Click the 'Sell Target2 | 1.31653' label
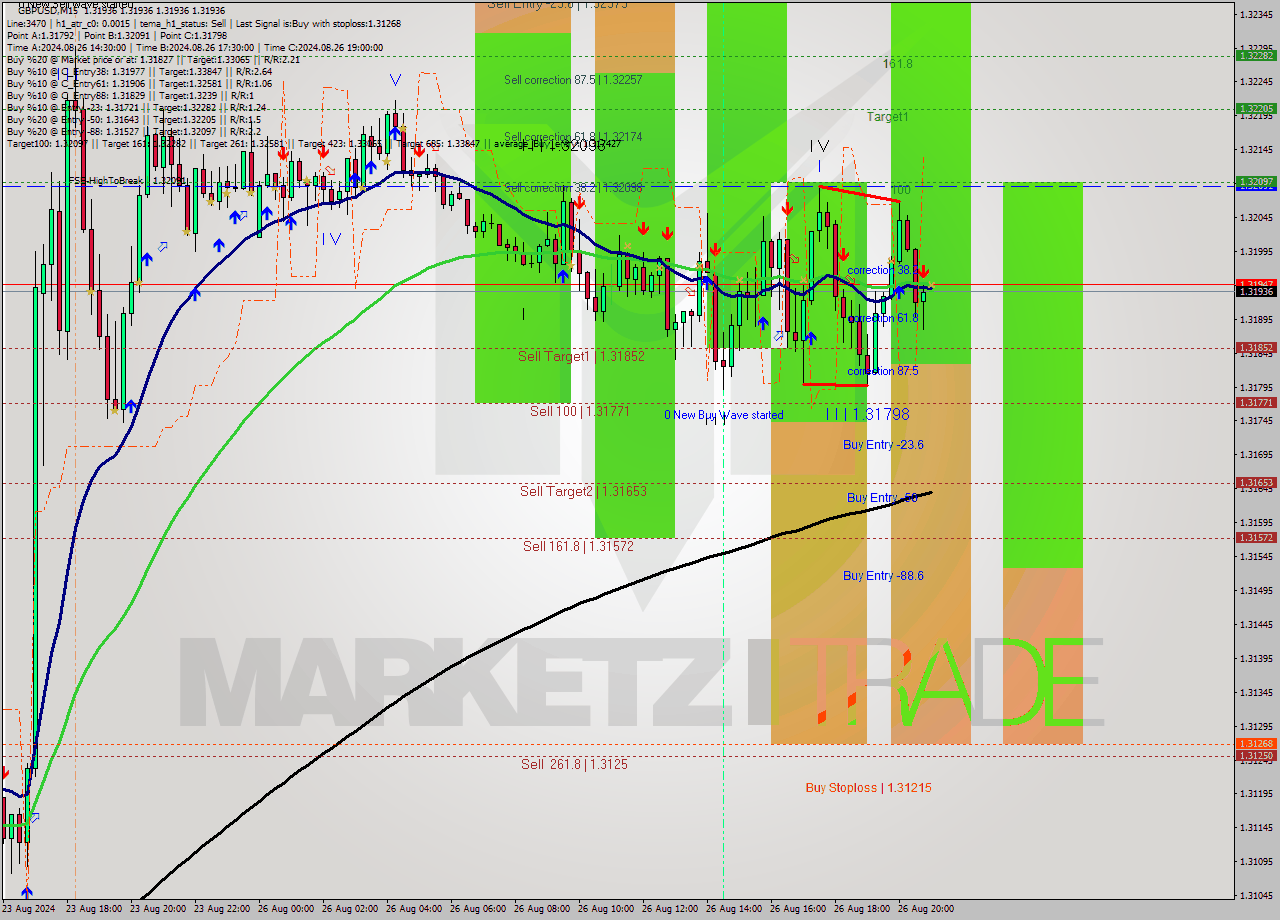 [x=583, y=491]
